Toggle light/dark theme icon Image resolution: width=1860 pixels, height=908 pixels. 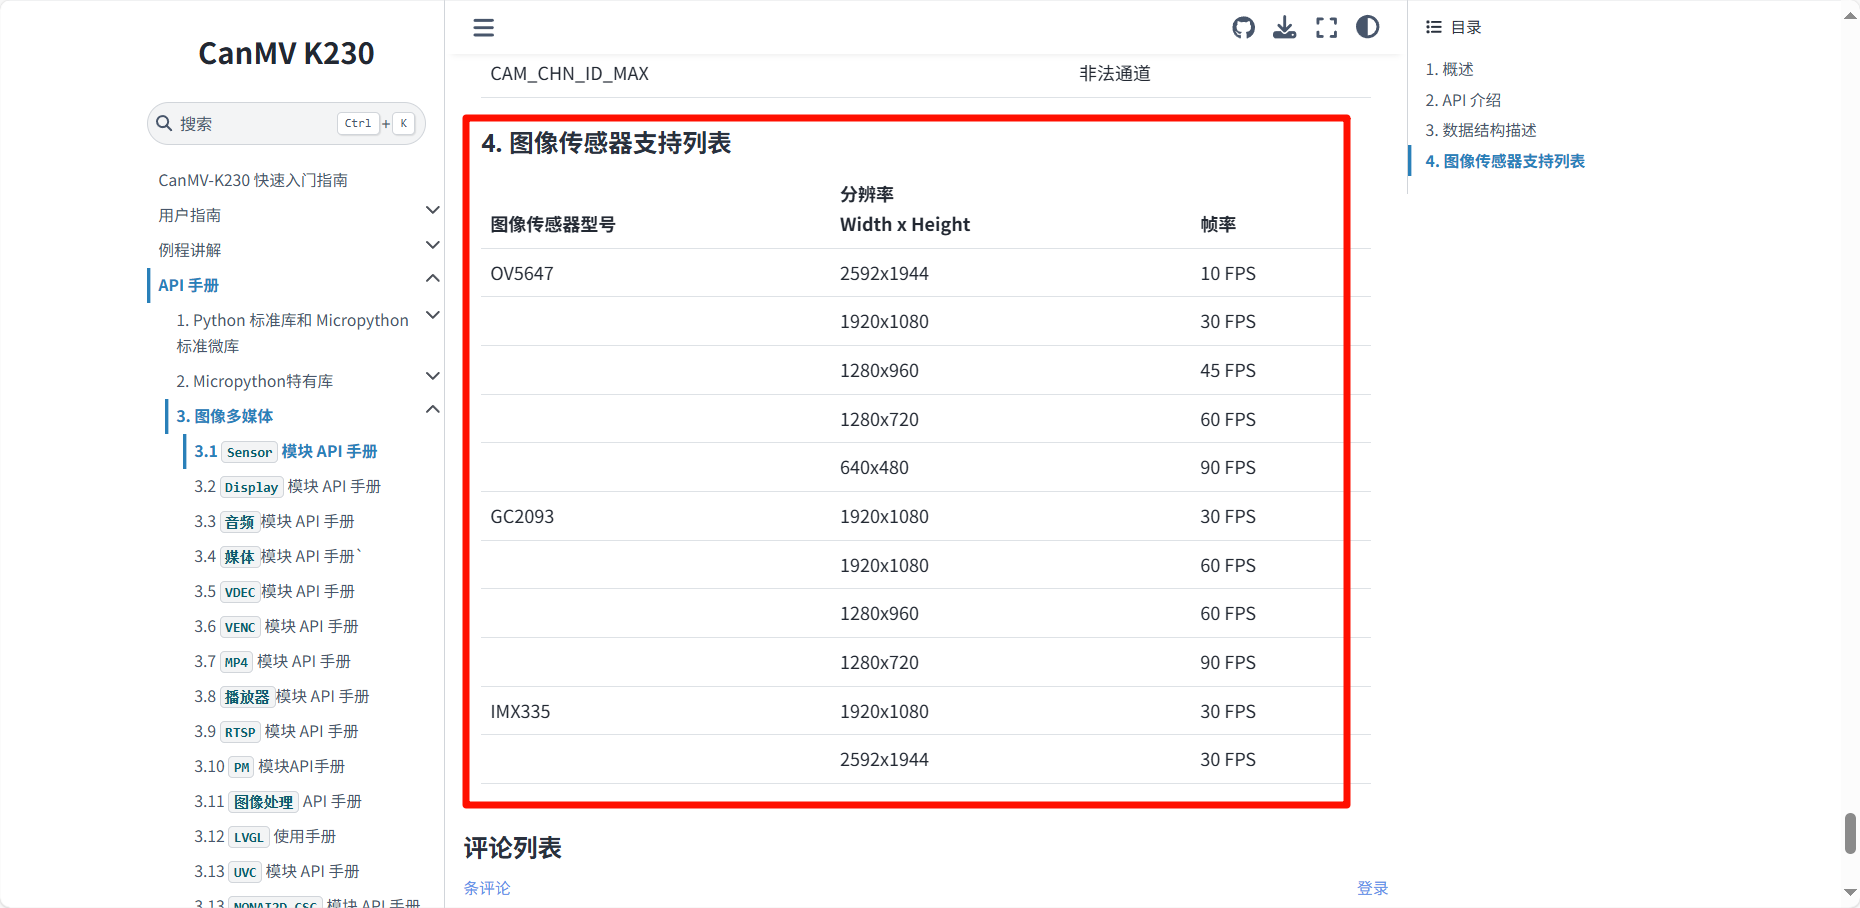[1367, 28]
